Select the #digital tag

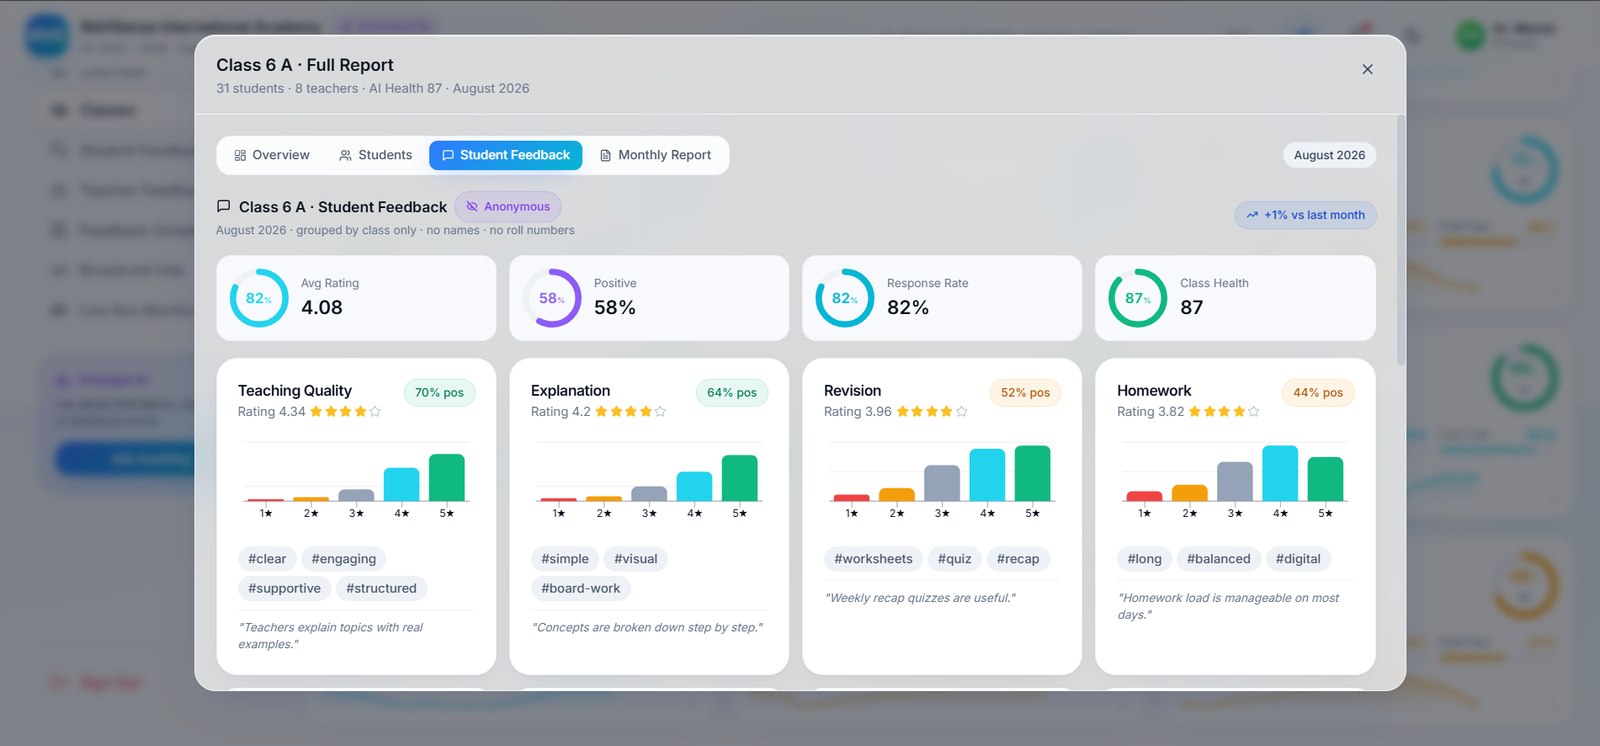(1298, 559)
